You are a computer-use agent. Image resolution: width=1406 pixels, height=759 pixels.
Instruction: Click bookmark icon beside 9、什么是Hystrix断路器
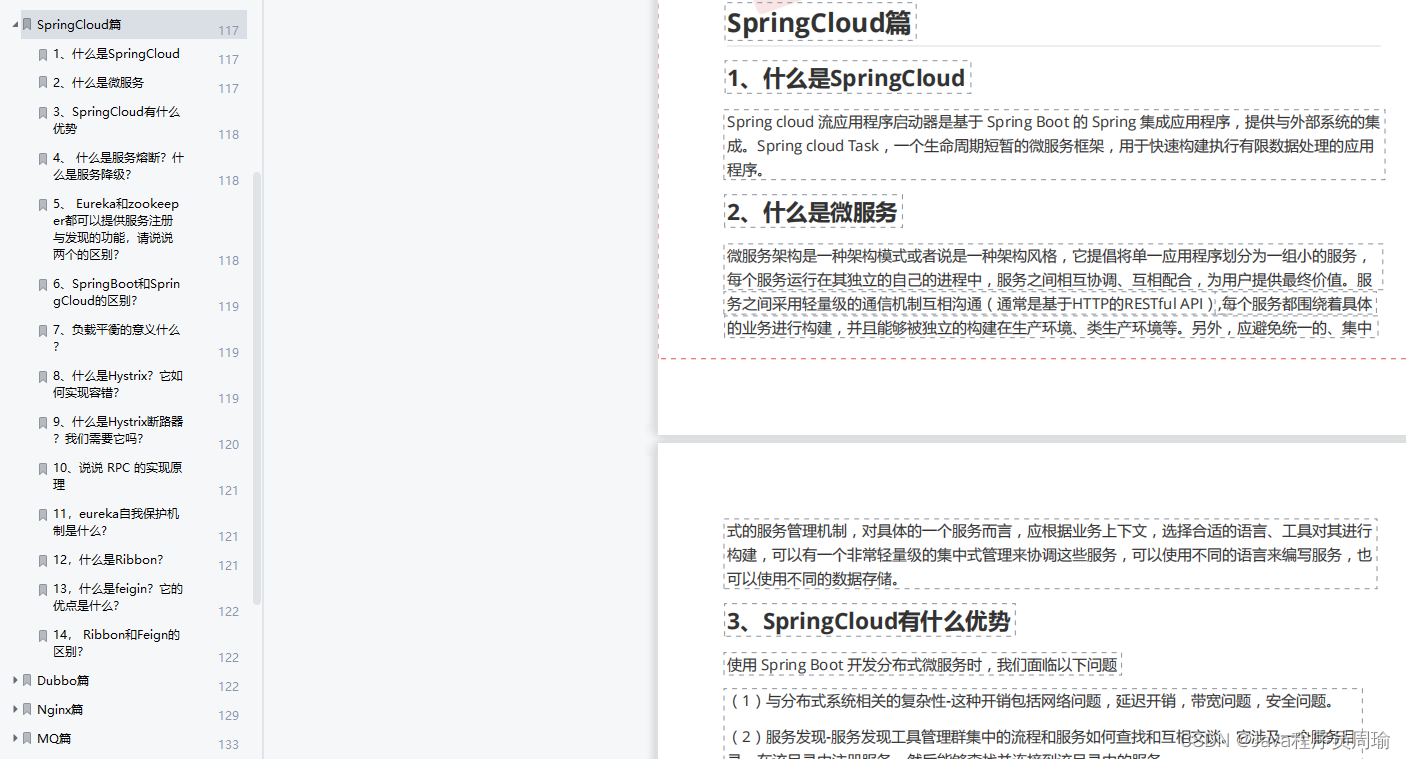coord(43,422)
